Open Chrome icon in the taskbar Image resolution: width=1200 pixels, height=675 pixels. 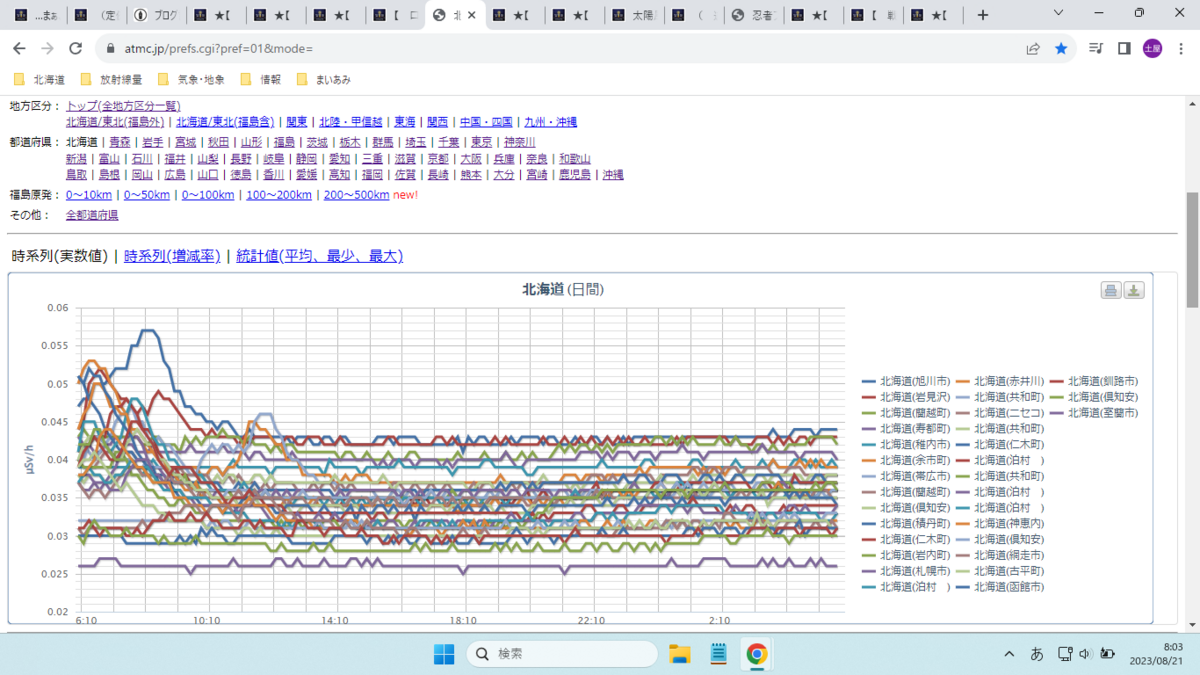[x=757, y=654]
